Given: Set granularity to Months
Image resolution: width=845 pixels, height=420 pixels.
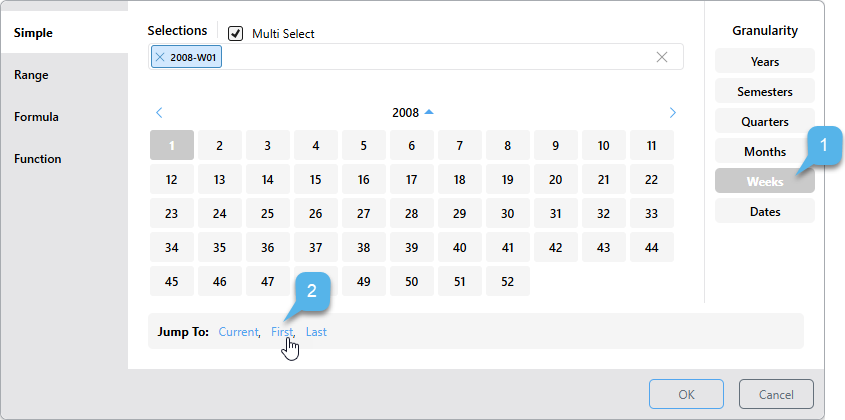Looking at the screenshot, I should 765,151.
